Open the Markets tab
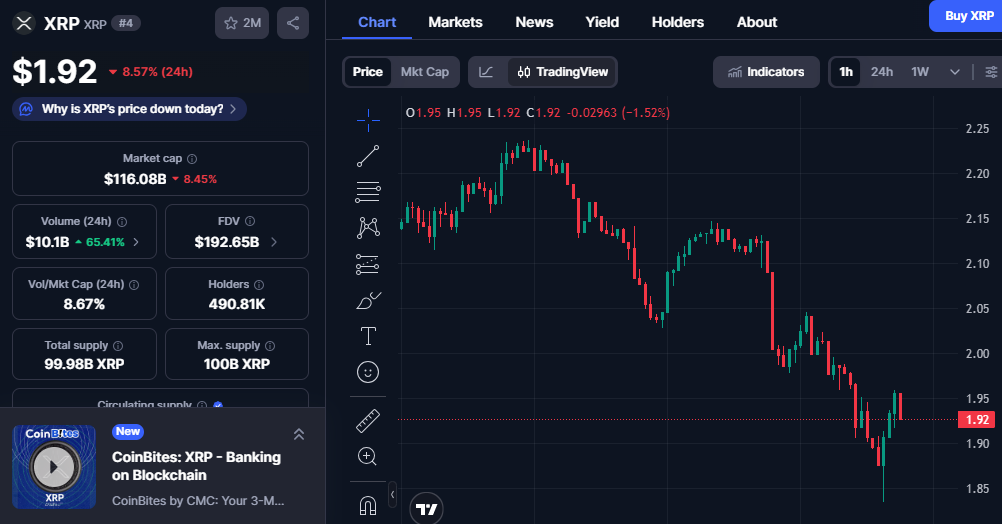 tap(455, 22)
